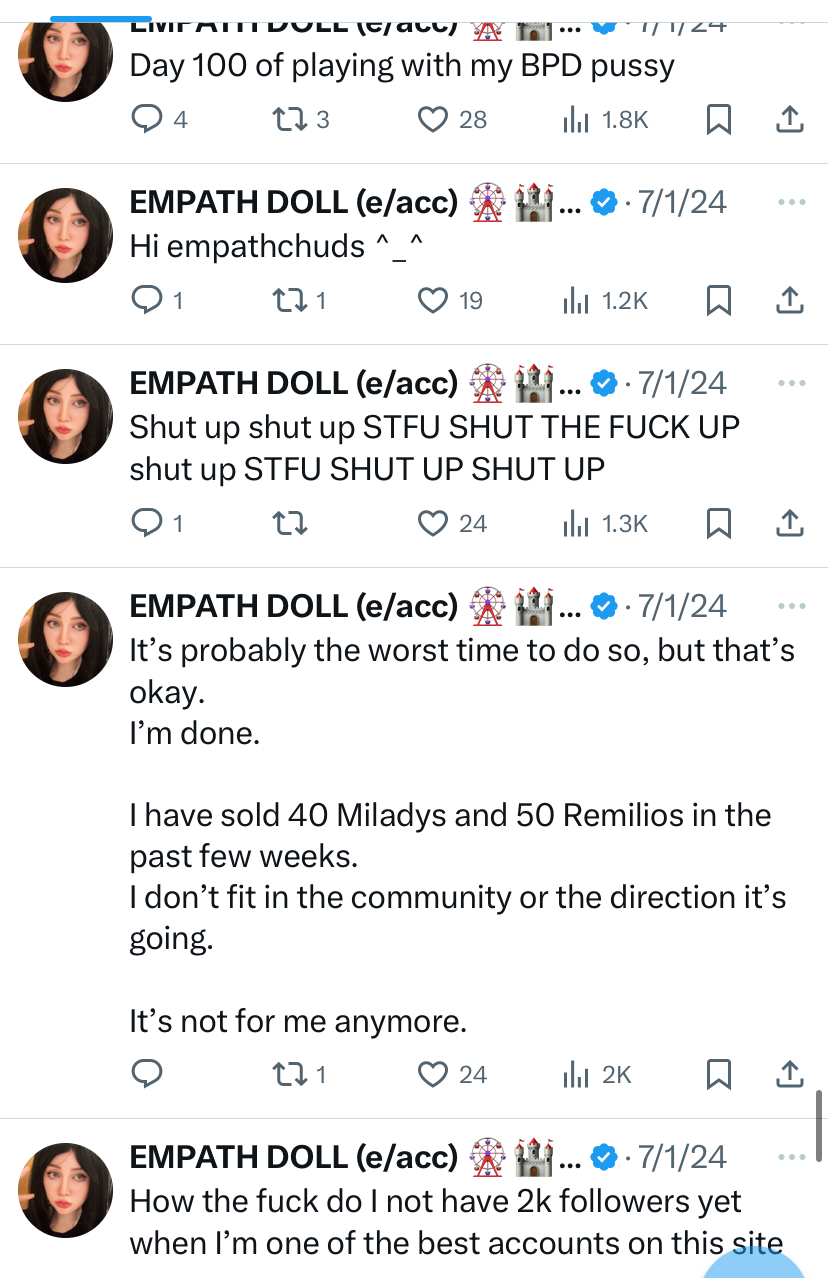Reply to the 'Hi empathchuds' tweet
The height and width of the screenshot is (1278, 828).
pyautogui.click(x=147, y=299)
